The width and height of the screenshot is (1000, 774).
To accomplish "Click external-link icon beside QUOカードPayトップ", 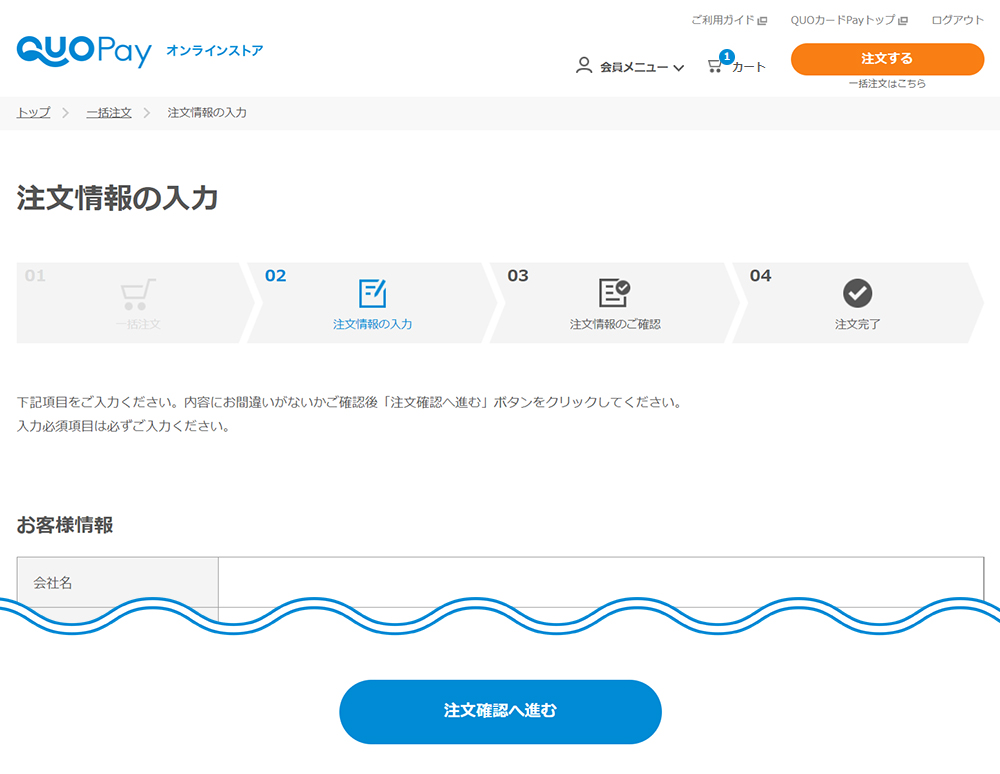I will tap(903, 21).
